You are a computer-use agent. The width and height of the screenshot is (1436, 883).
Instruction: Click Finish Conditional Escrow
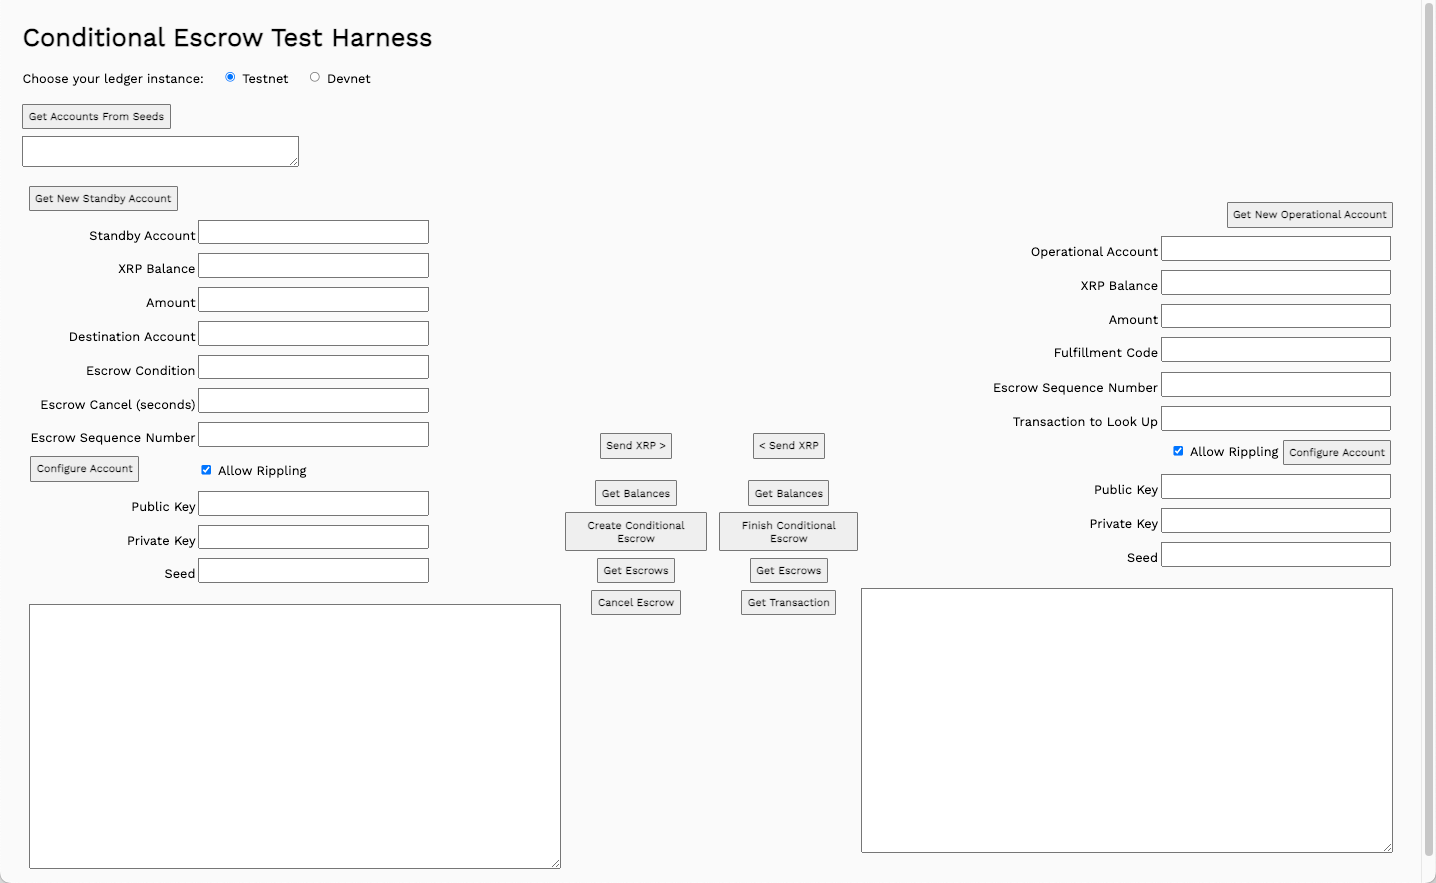pos(788,531)
